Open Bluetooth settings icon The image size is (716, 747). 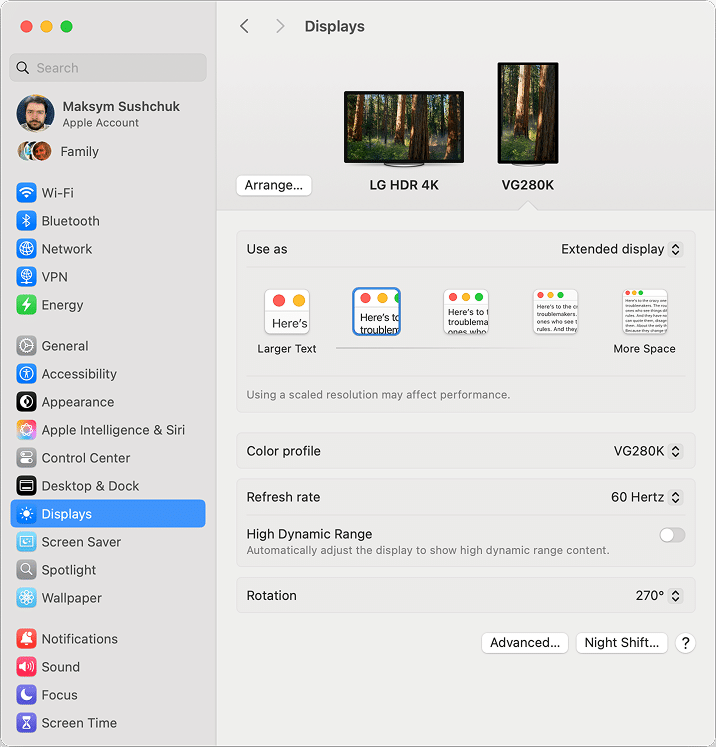pos(26,221)
